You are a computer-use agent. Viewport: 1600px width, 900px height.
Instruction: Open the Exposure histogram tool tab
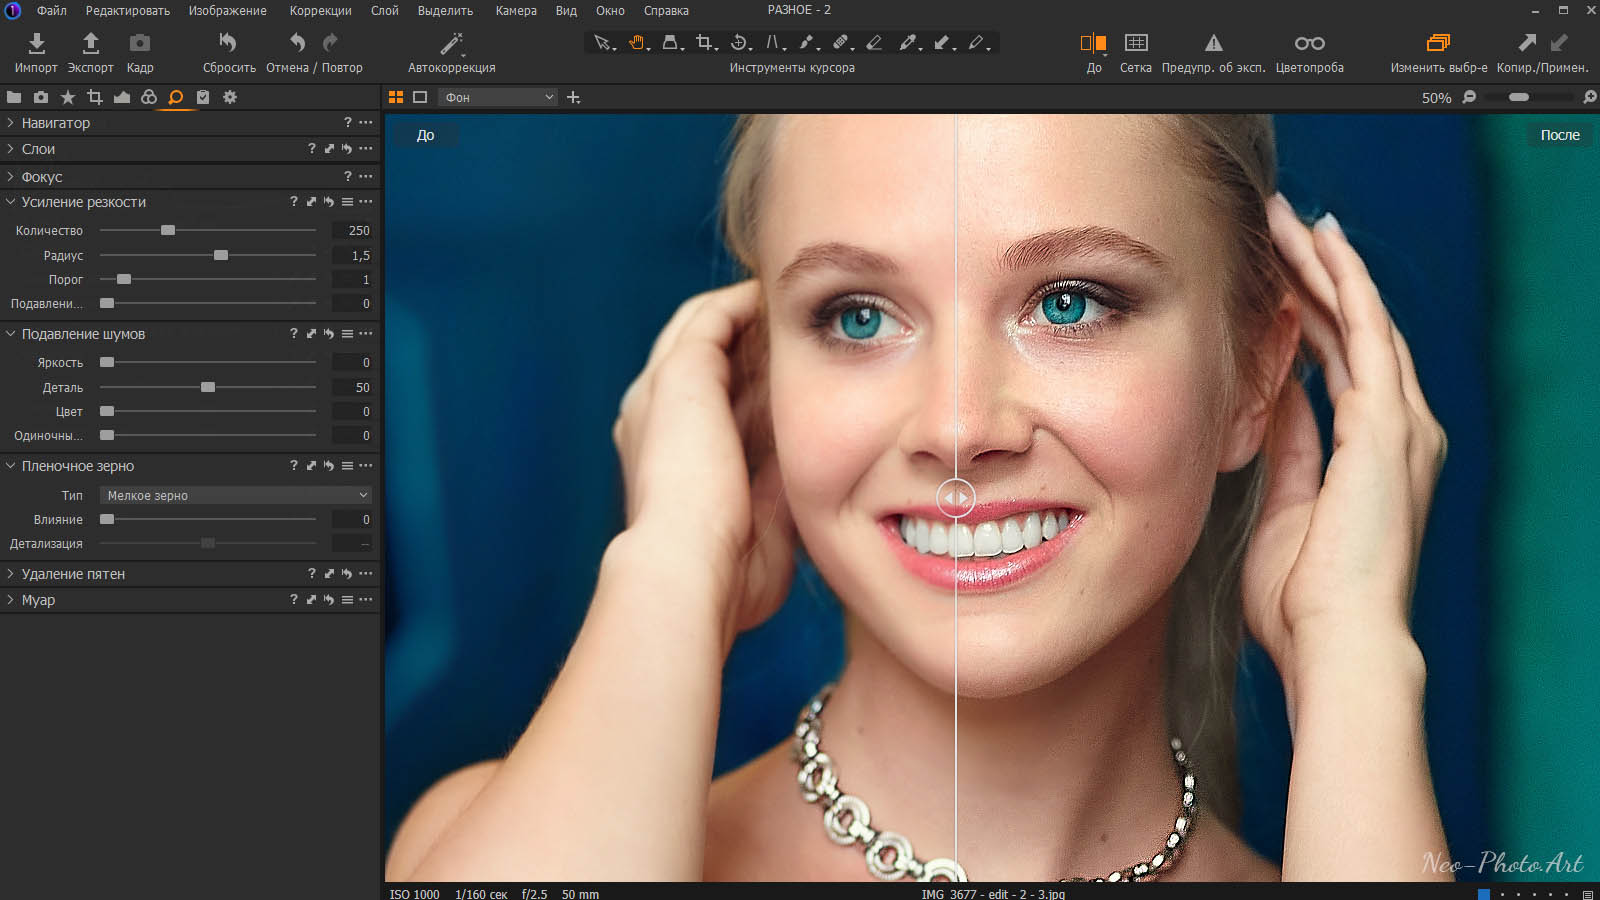122,97
